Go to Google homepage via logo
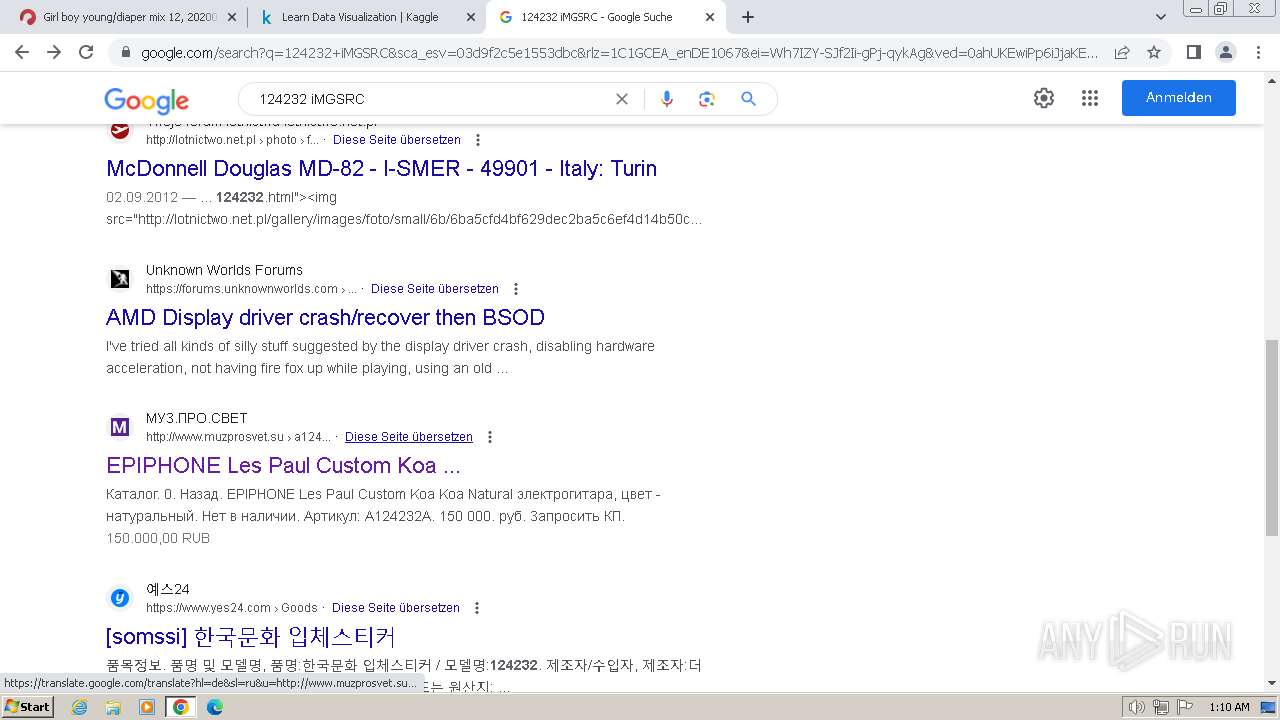Image resolution: width=1280 pixels, height=720 pixels. coord(146,100)
